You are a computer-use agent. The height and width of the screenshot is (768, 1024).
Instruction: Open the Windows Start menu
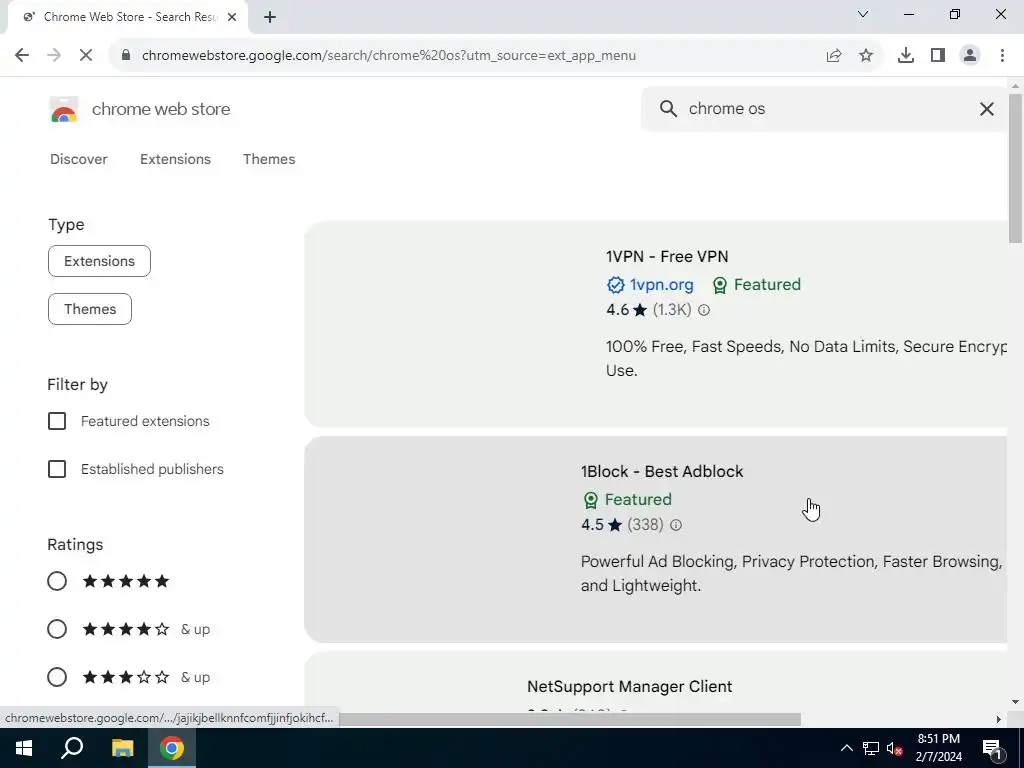(x=24, y=748)
